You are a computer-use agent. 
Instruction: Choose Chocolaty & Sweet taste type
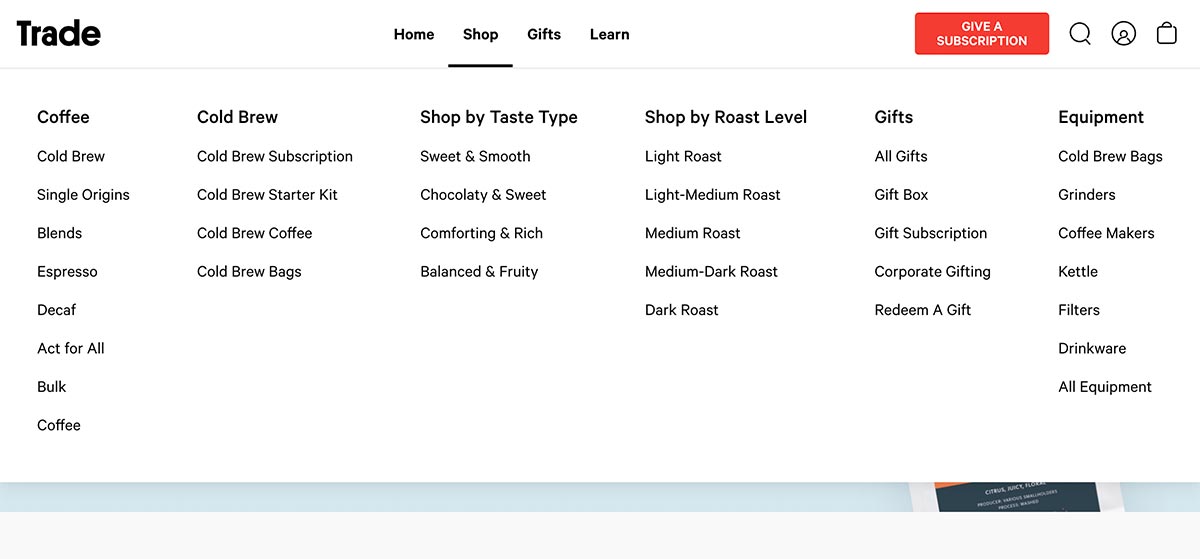(x=483, y=195)
